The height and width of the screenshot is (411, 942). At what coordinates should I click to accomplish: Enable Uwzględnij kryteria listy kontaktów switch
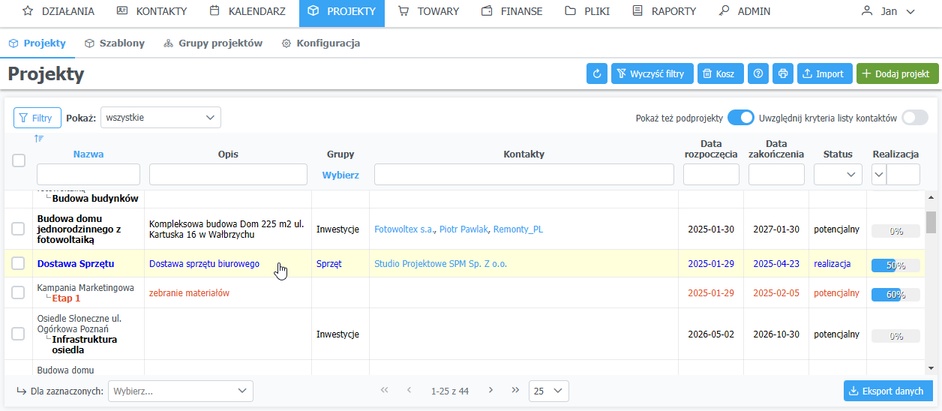click(914, 118)
